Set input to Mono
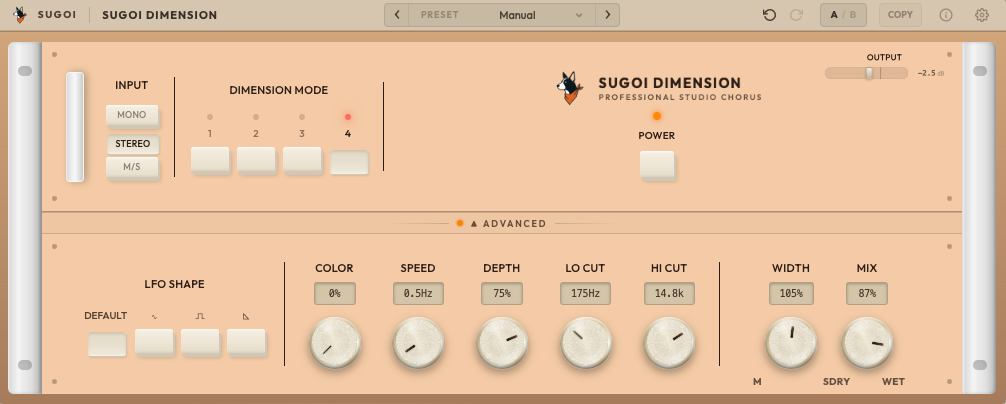This screenshot has width=1006, height=404. (x=132, y=116)
